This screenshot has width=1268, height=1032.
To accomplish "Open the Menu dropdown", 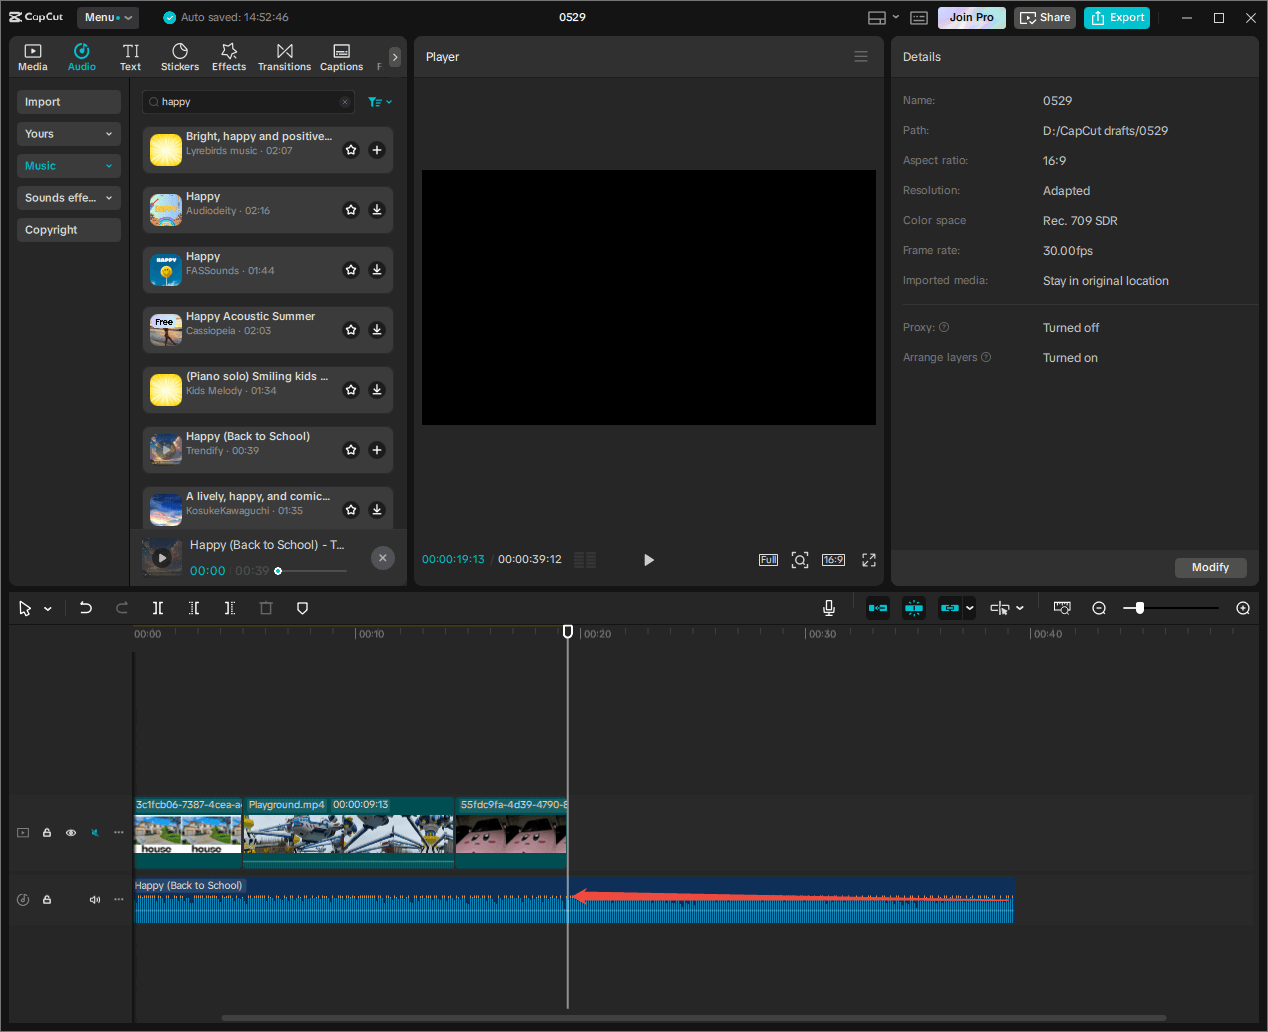I will coord(107,17).
